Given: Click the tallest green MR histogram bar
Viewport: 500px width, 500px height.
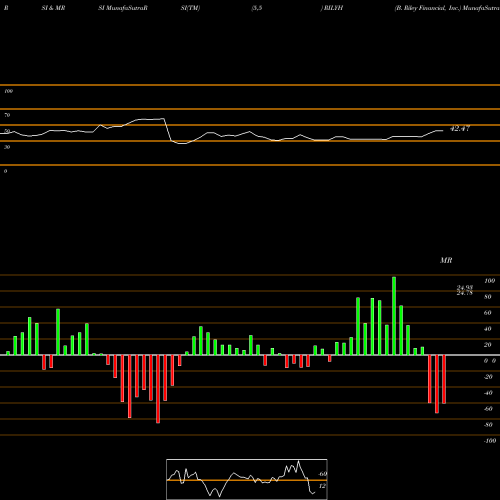Looking at the screenshot, I should pos(394,316).
